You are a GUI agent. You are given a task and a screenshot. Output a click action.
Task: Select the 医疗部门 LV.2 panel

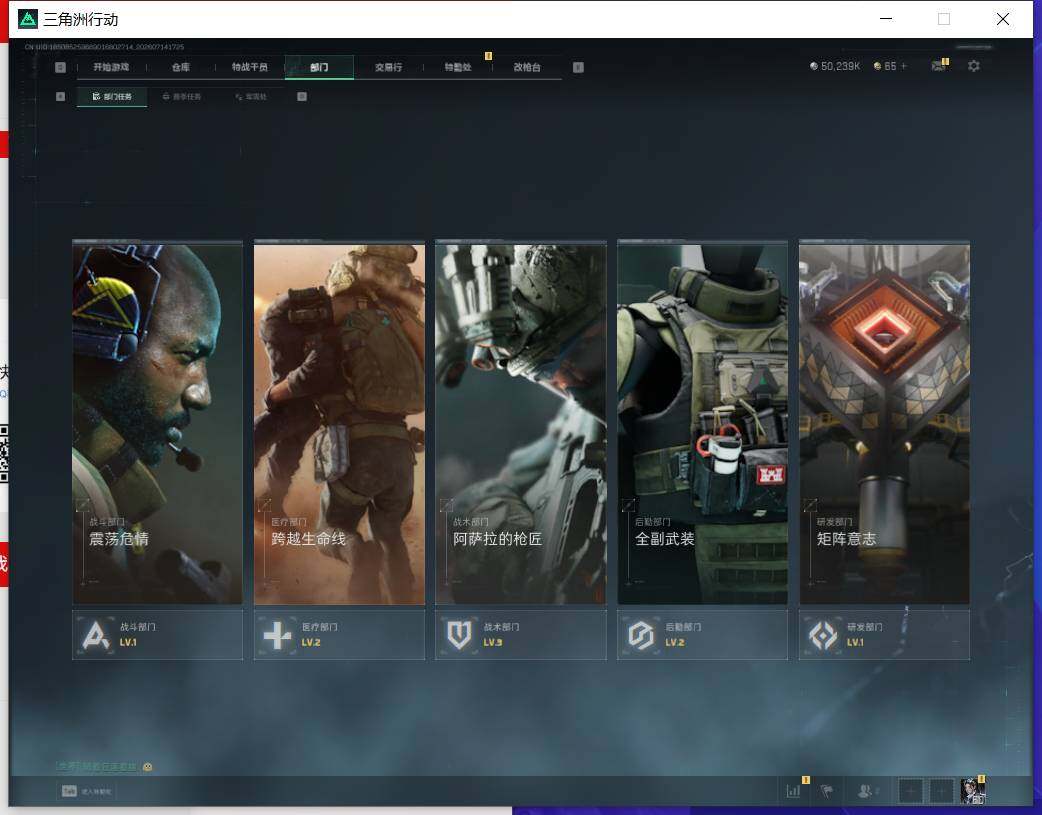tap(339, 635)
